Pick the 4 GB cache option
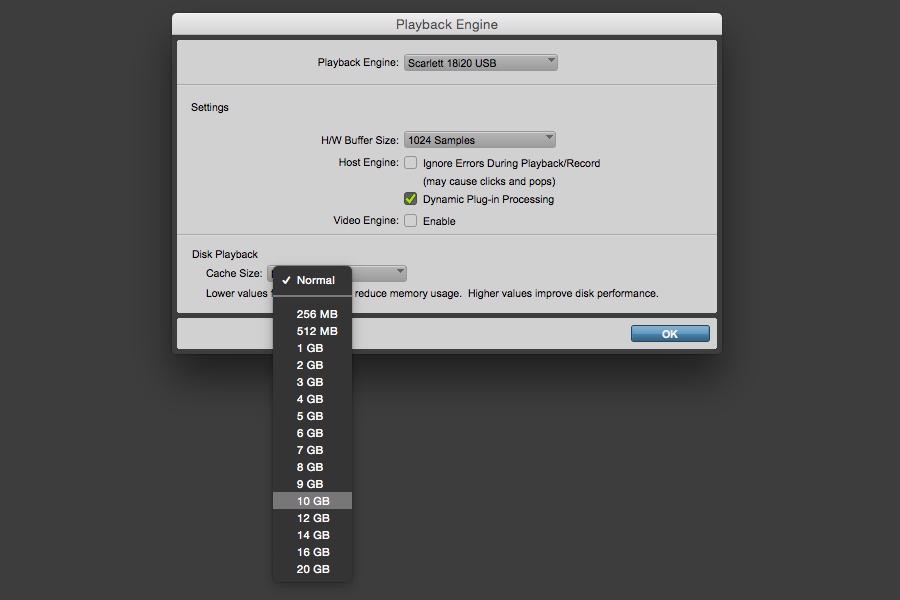 pyautogui.click(x=310, y=399)
